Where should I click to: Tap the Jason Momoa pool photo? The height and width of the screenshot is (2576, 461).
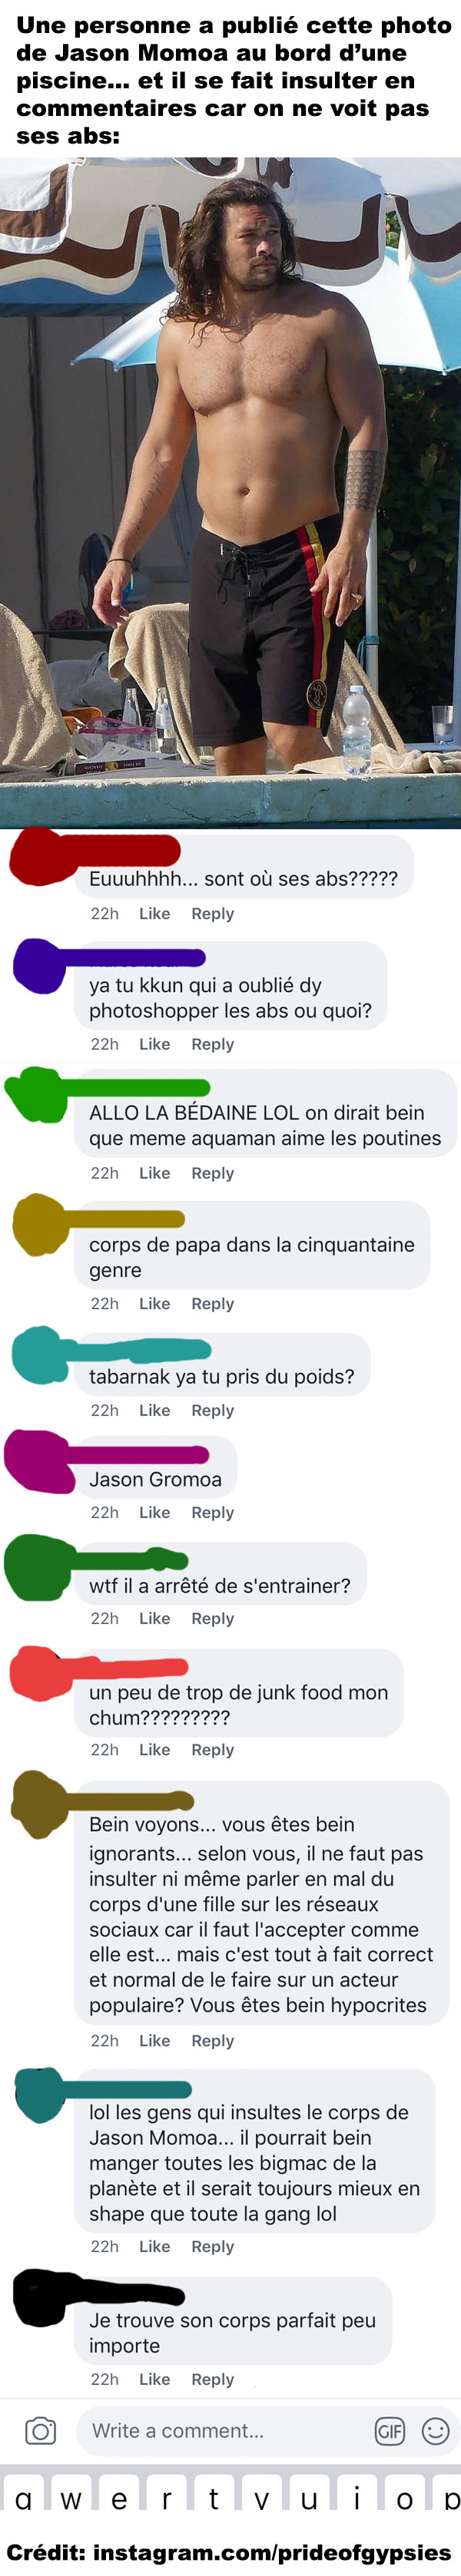pos(230,493)
